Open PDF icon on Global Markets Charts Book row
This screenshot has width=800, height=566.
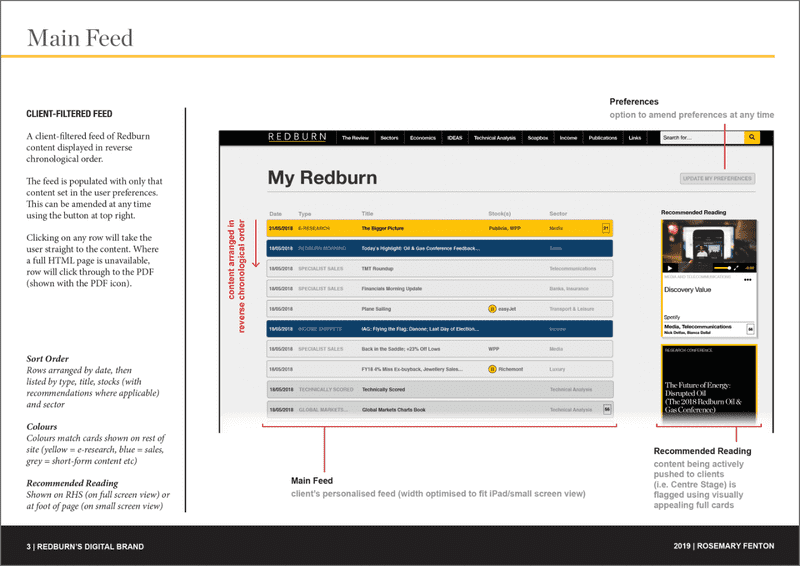pos(607,409)
